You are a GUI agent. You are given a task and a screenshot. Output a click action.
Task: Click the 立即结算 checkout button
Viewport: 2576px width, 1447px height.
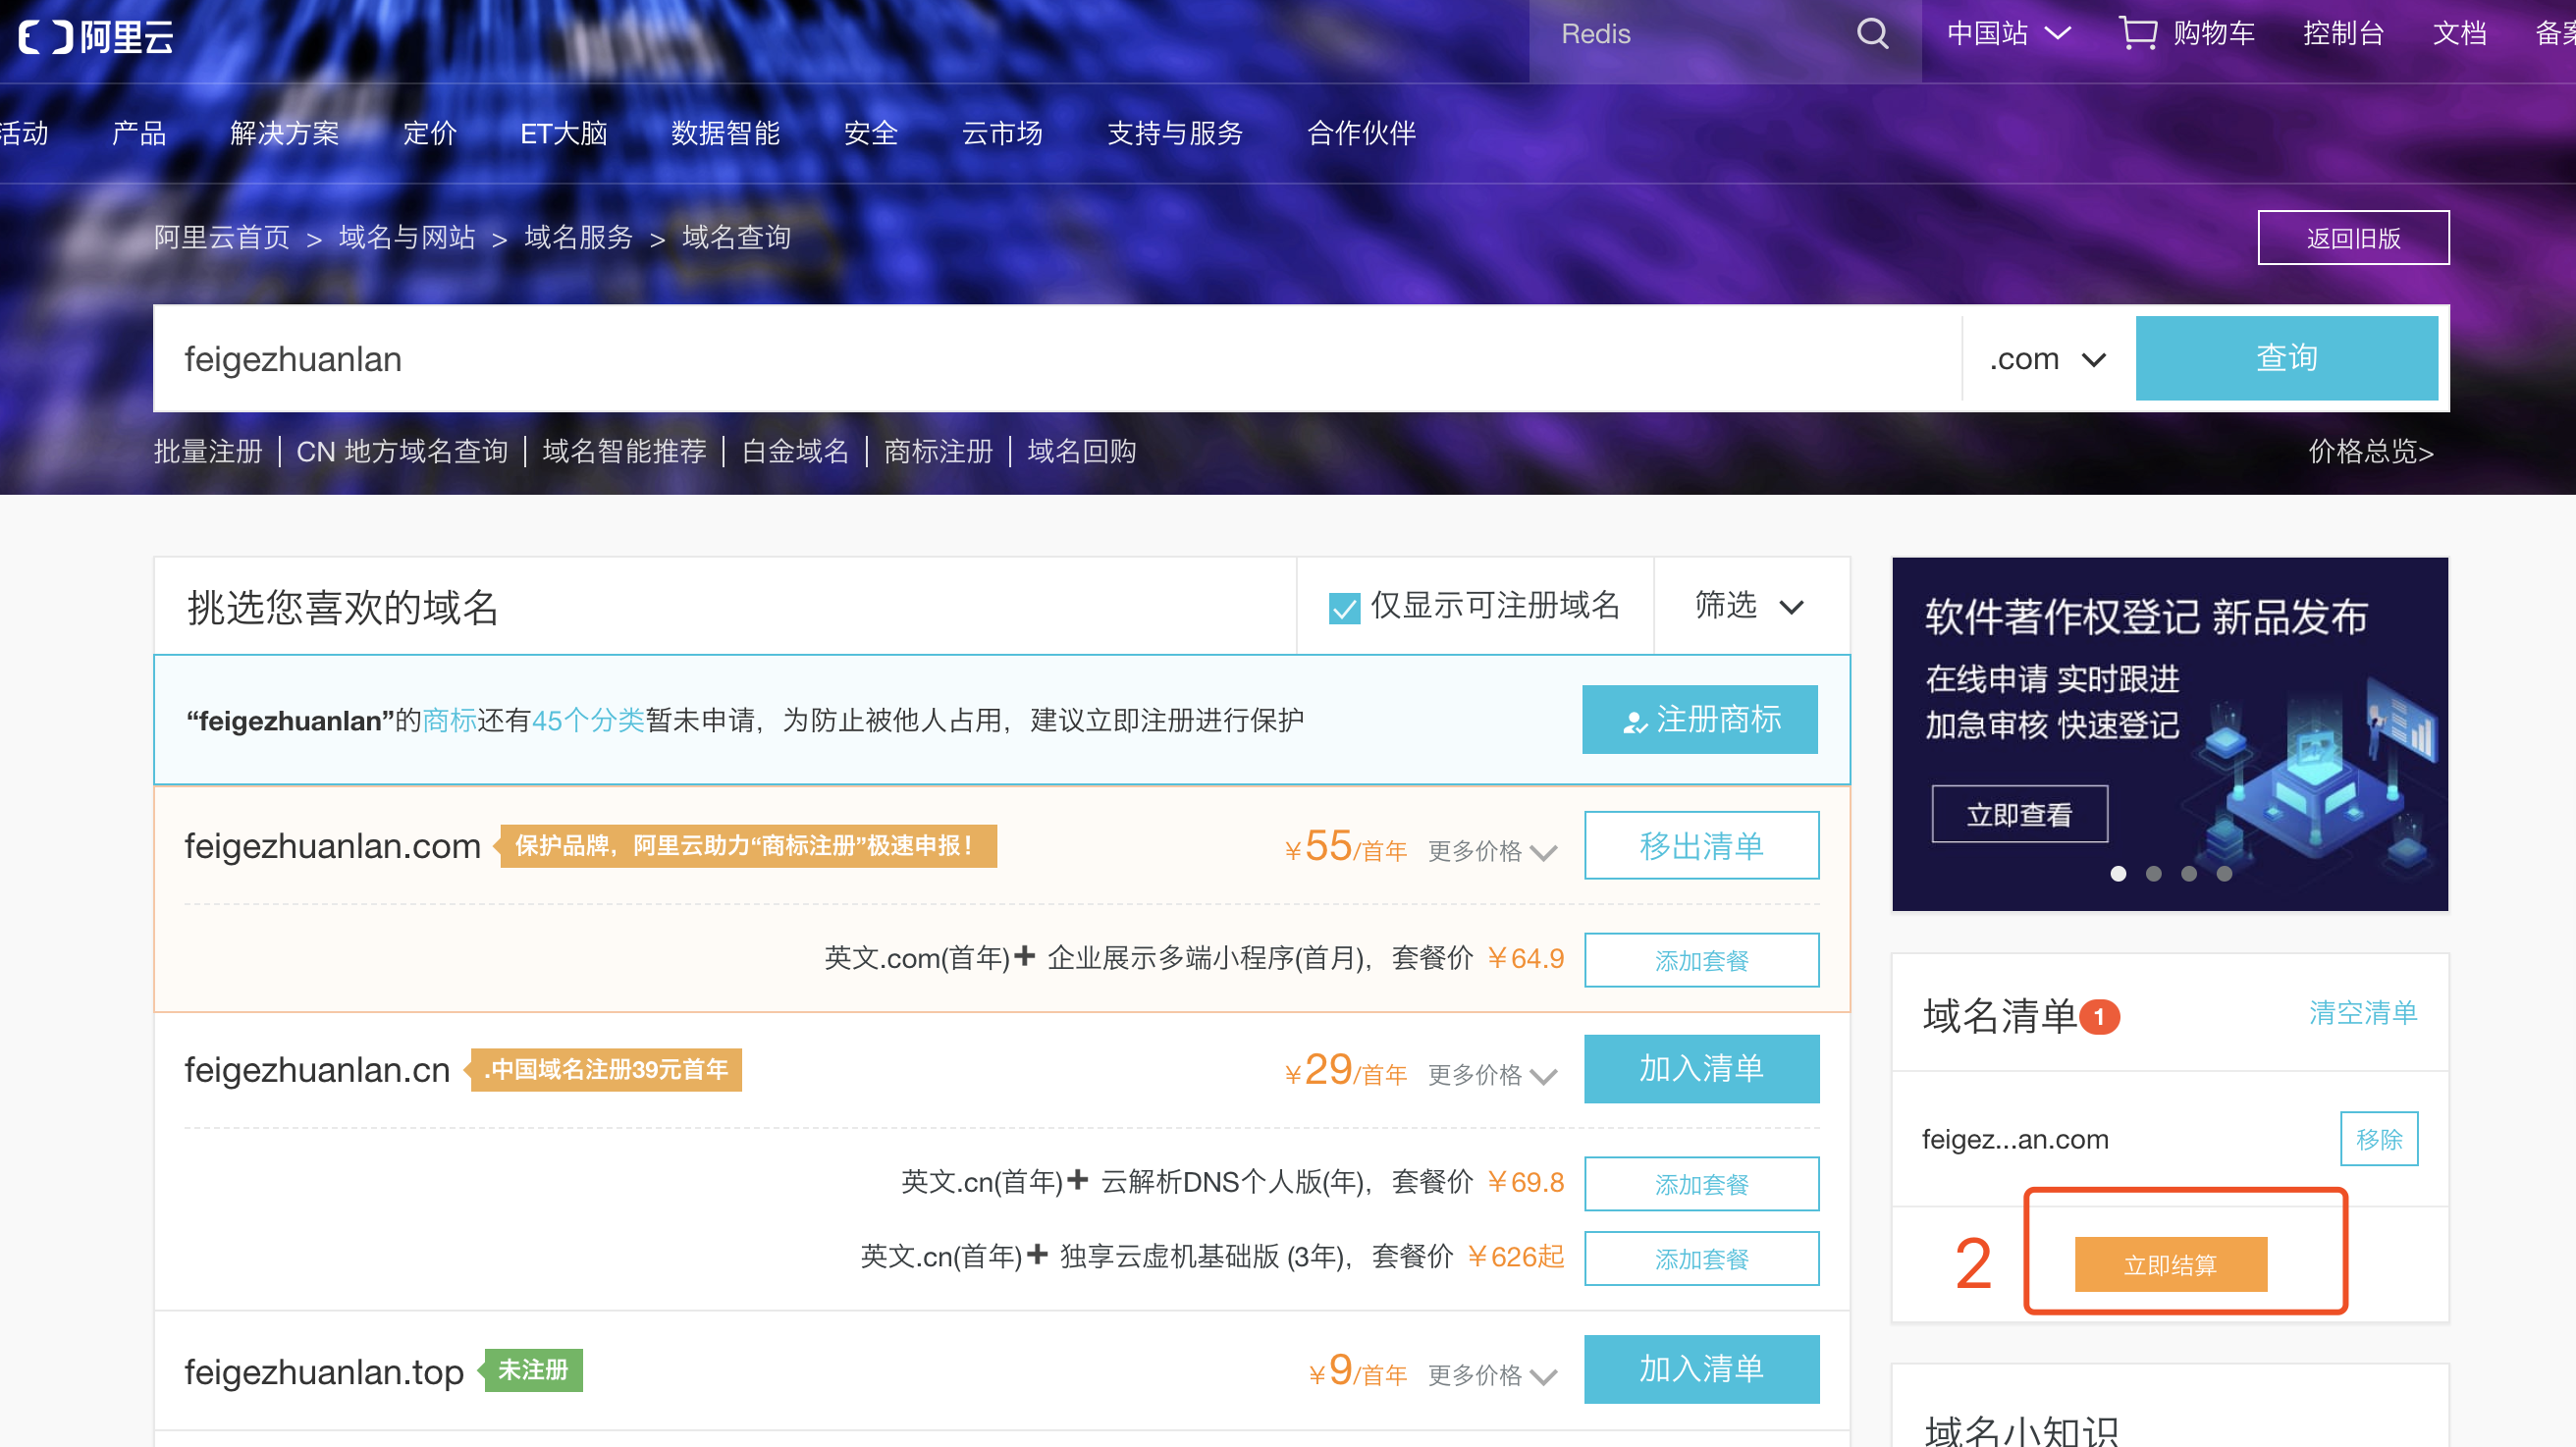pyautogui.click(x=2170, y=1263)
